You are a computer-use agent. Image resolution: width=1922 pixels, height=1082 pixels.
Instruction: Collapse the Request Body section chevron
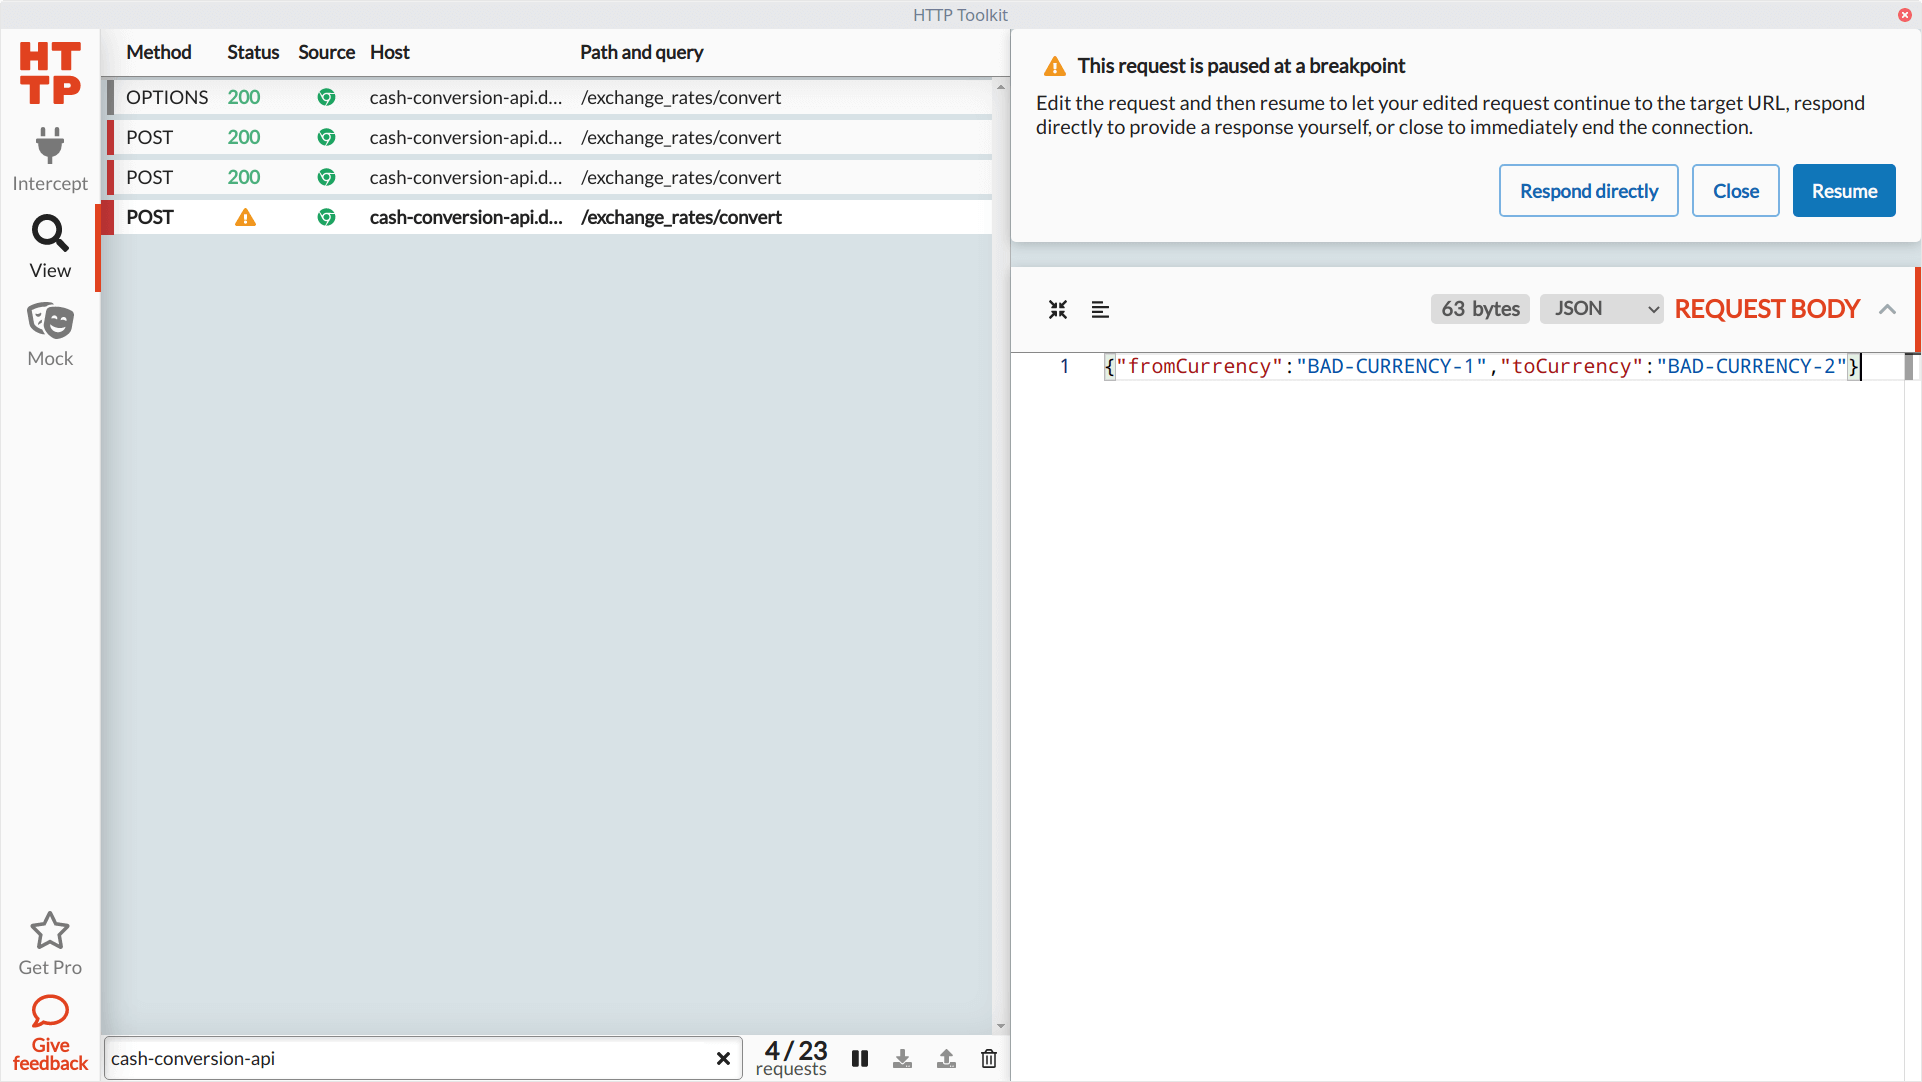coord(1888,309)
